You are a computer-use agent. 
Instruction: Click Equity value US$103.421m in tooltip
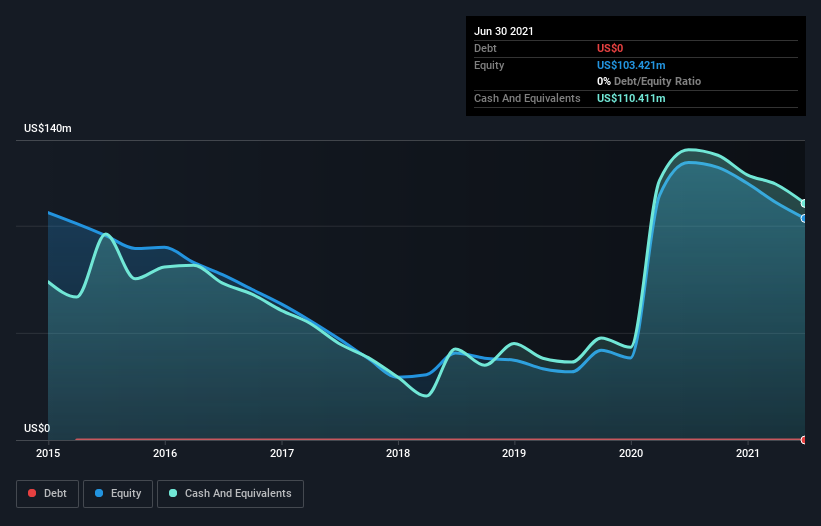(x=631, y=65)
